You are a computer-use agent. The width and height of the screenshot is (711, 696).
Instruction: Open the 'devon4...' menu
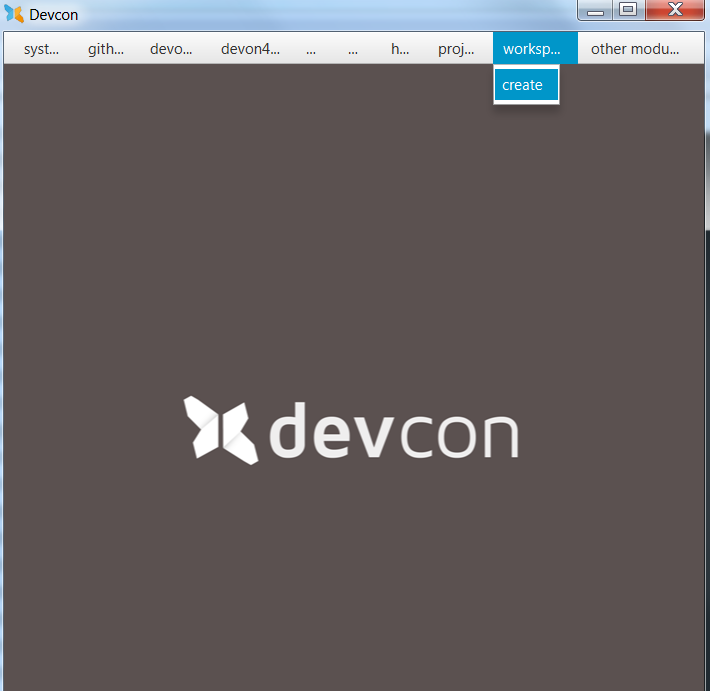250,49
